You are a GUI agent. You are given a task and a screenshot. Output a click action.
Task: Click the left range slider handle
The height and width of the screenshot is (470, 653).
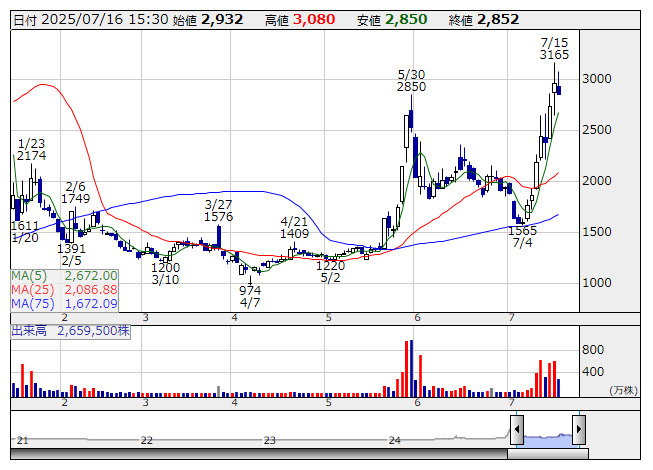(x=516, y=430)
